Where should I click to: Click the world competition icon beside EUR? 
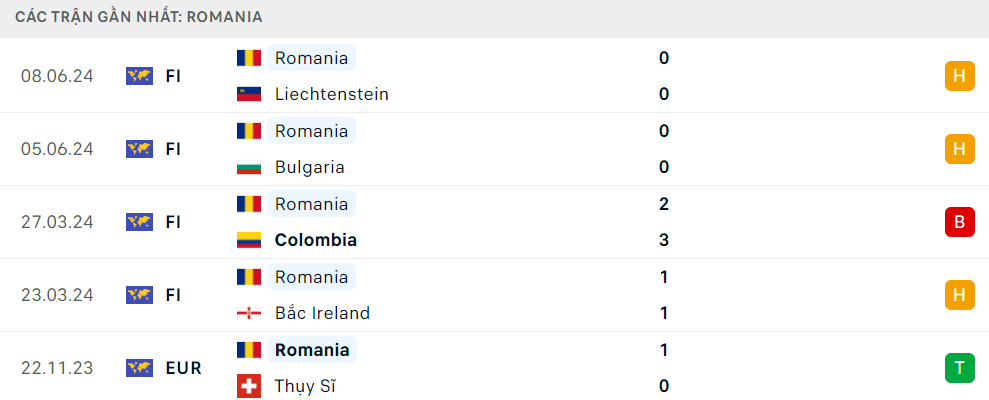tap(139, 368)
